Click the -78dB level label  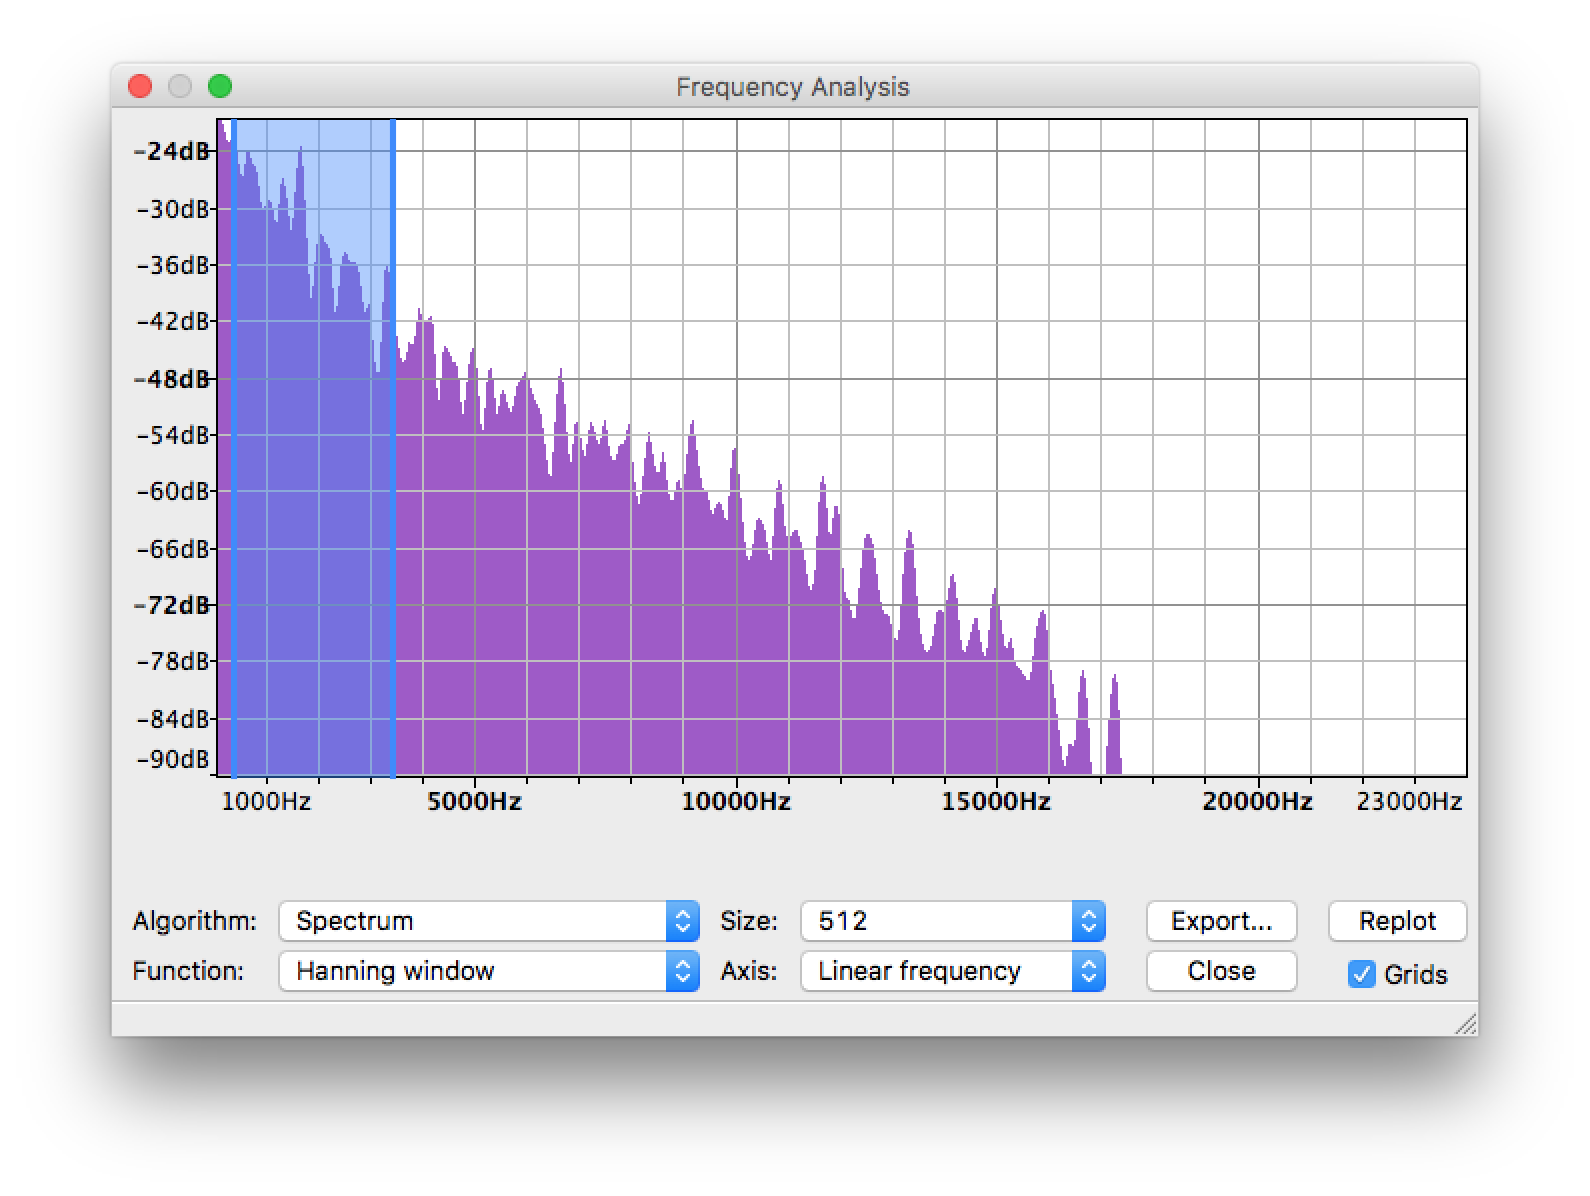click(x=171, y=661)
